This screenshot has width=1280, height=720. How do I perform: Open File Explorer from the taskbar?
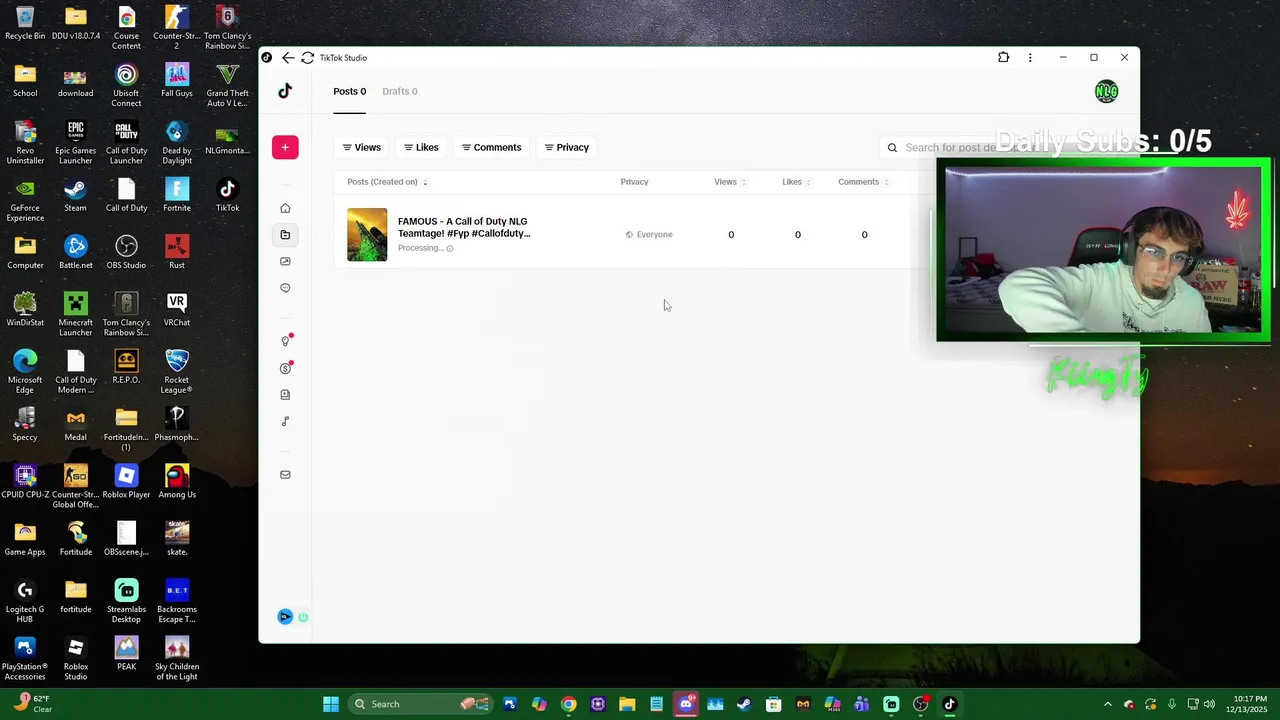[x=627, y=704]
